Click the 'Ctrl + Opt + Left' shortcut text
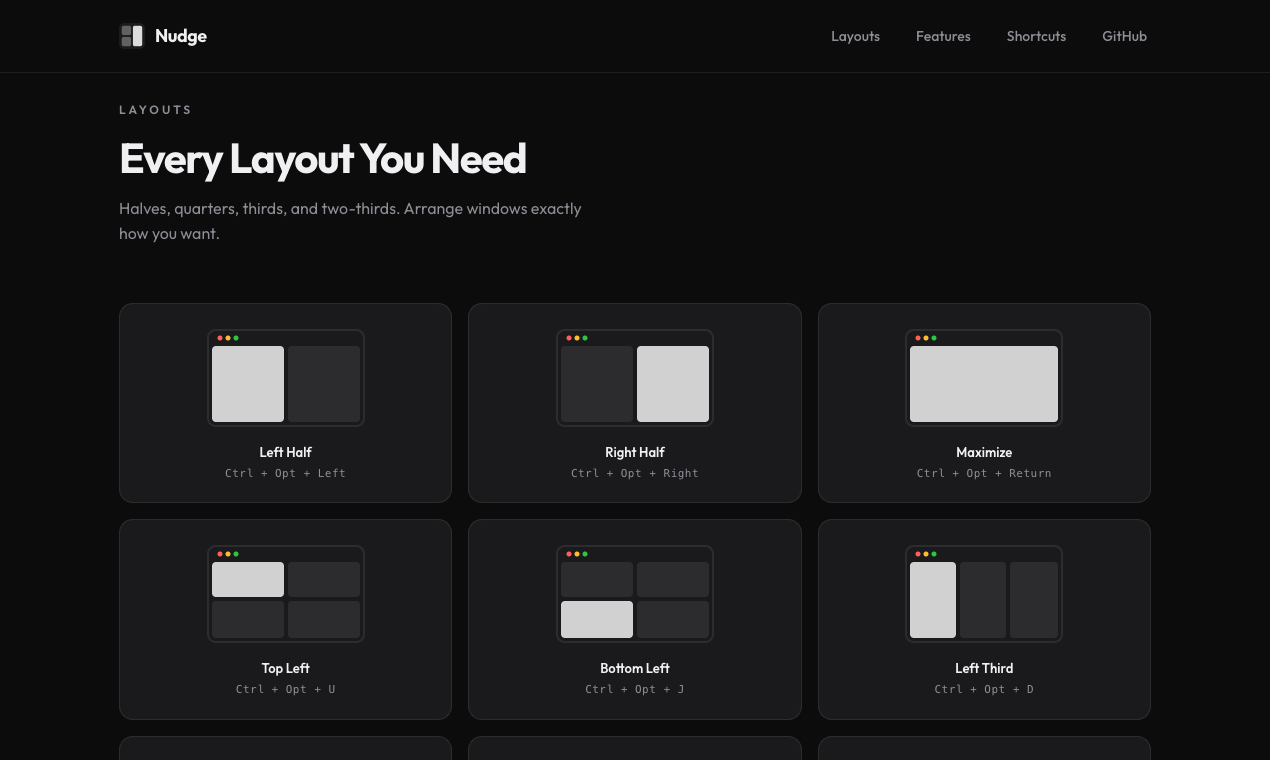The image size is (1270, 760). point(286,473)
